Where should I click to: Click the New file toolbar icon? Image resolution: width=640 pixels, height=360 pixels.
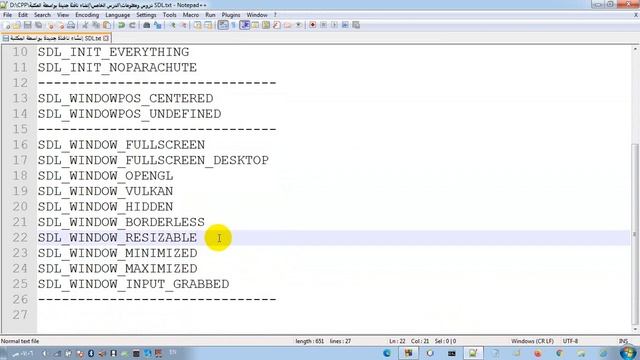click(x=7, y=25)
